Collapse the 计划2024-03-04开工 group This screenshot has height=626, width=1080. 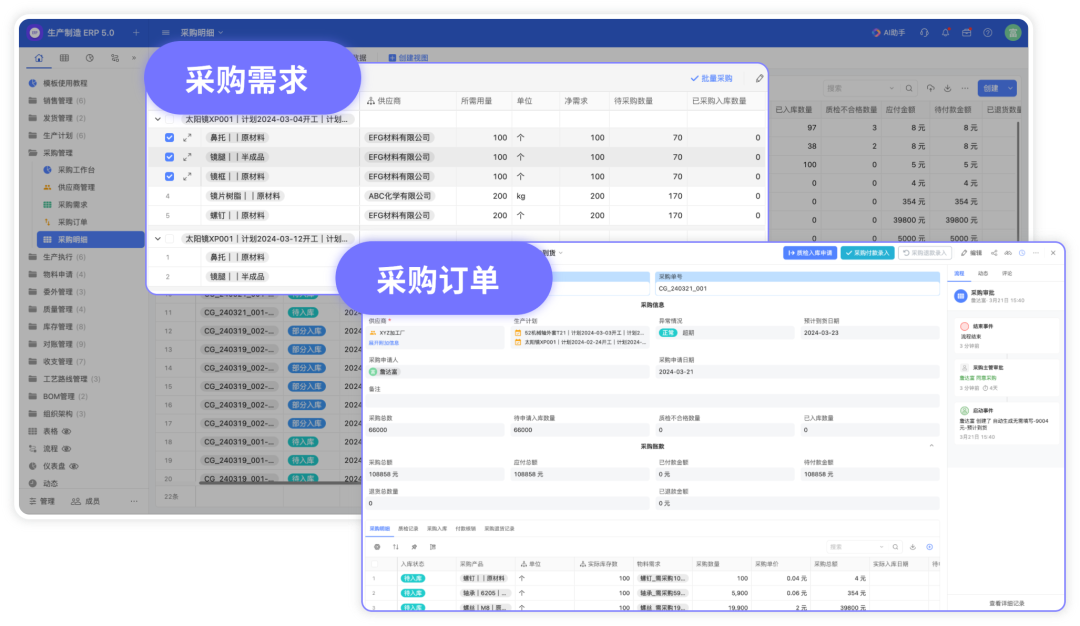click(x=158, y=119)
